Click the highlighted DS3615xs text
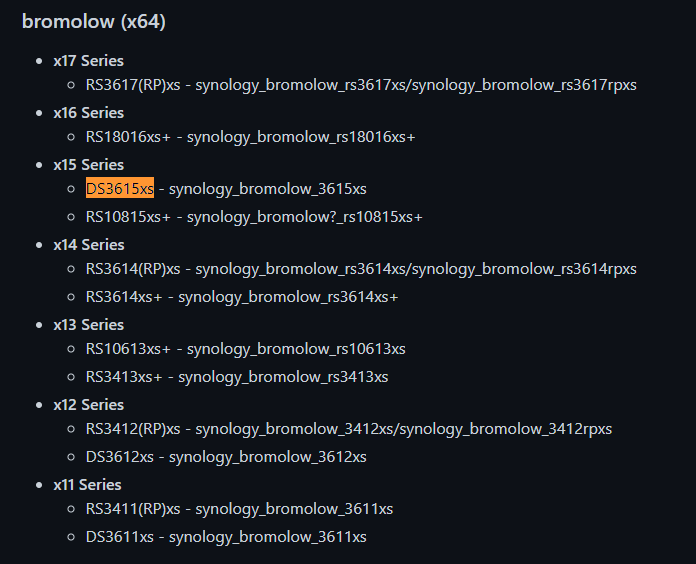 [119, 189]
